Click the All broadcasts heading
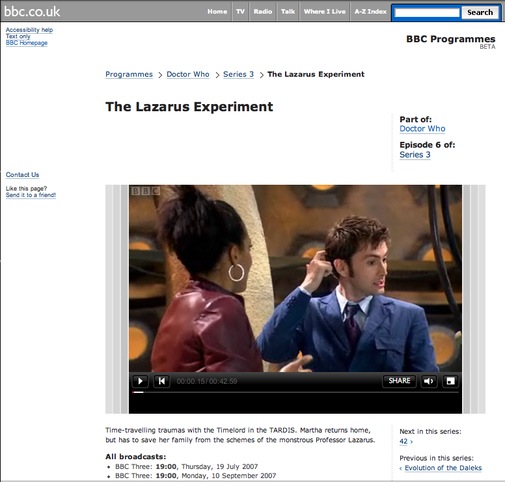 (136, 457)
